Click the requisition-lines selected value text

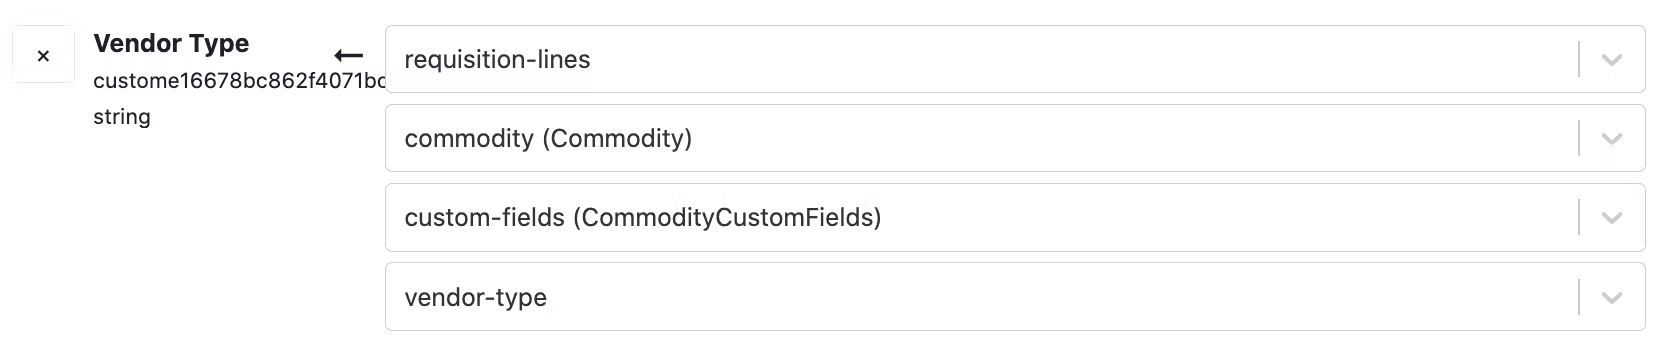[x=497, y=60]
